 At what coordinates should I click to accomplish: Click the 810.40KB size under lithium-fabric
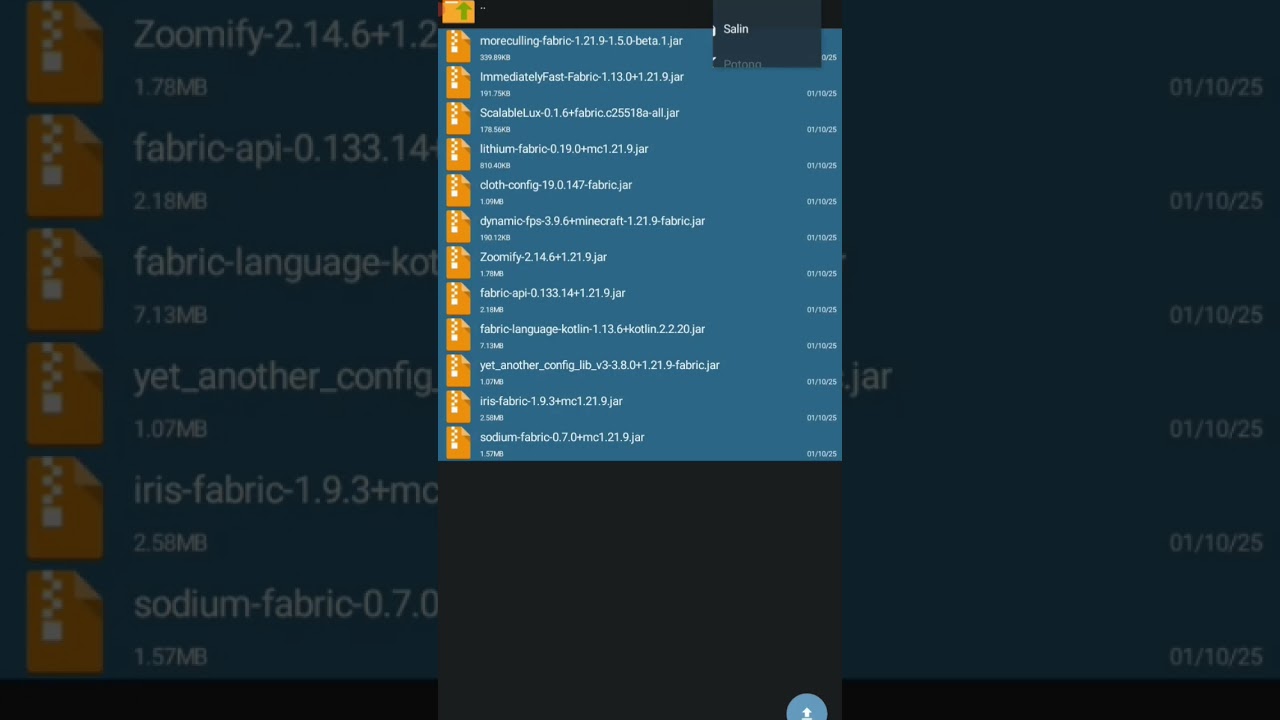[495, 166]
